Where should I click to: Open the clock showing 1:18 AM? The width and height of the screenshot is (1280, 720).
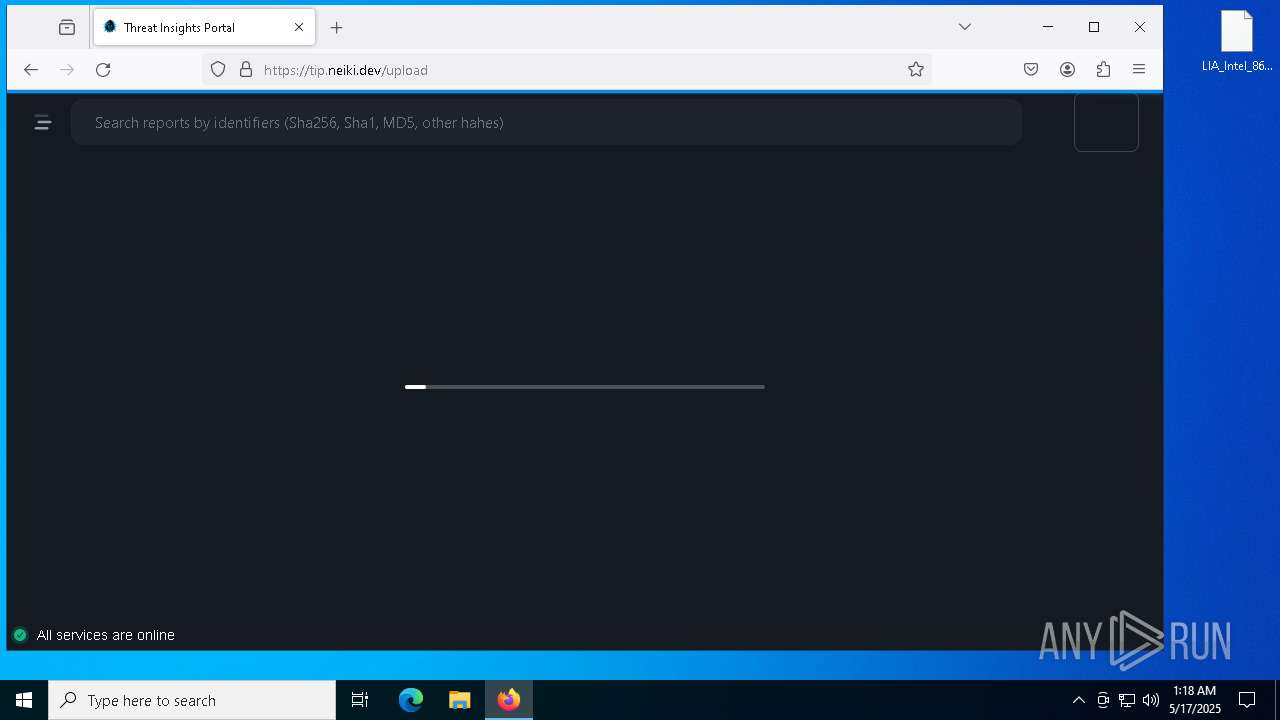coord(1195,700)
